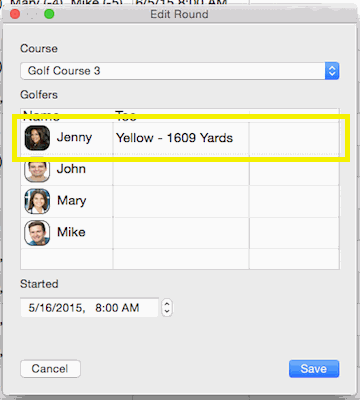Click the Started date and time field
Viewport: 360px width, 400px height.
(x=89, y=307)
